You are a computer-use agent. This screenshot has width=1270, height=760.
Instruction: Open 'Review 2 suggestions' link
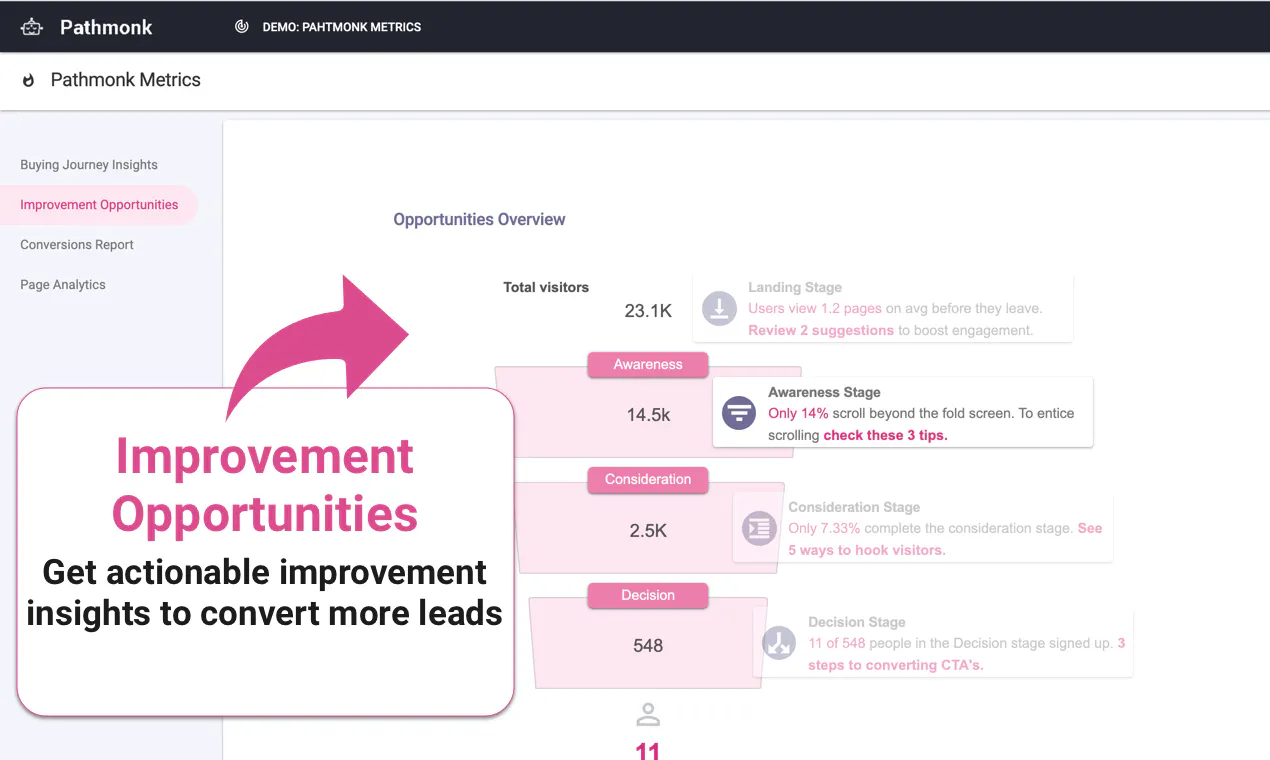click(x=821, y=330)
